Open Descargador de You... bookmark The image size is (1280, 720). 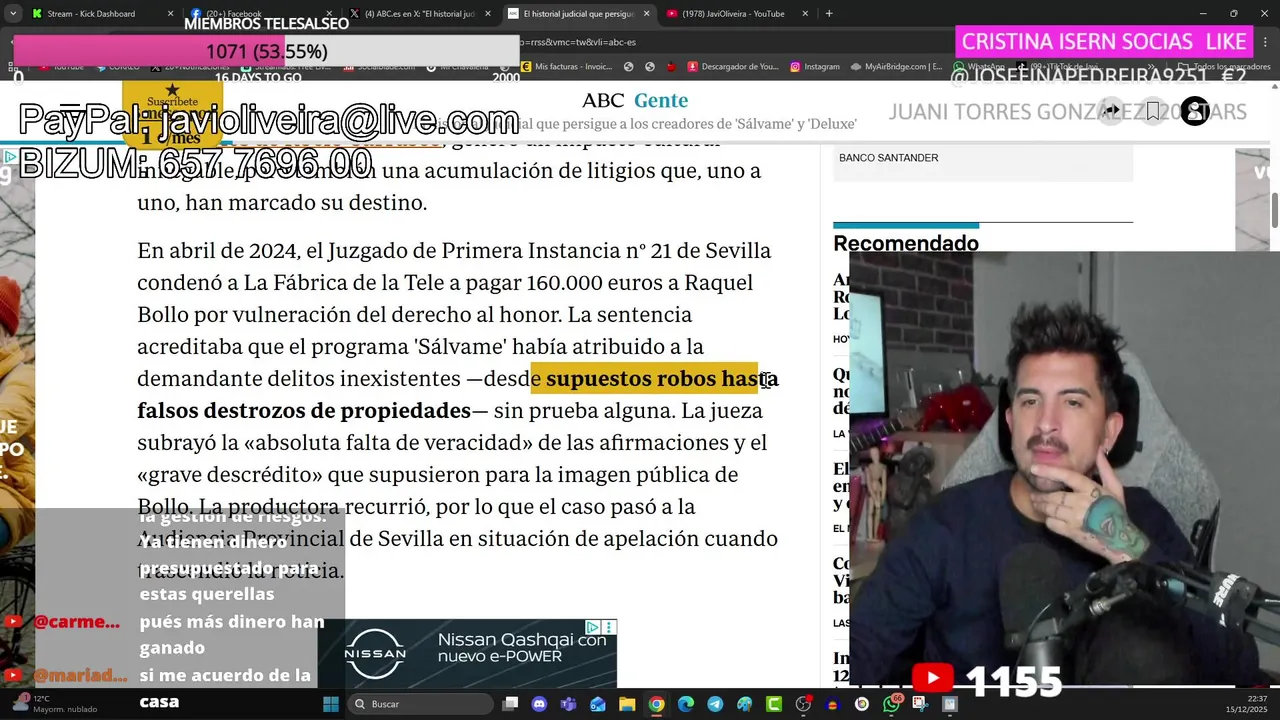click(x=733, y=67)
